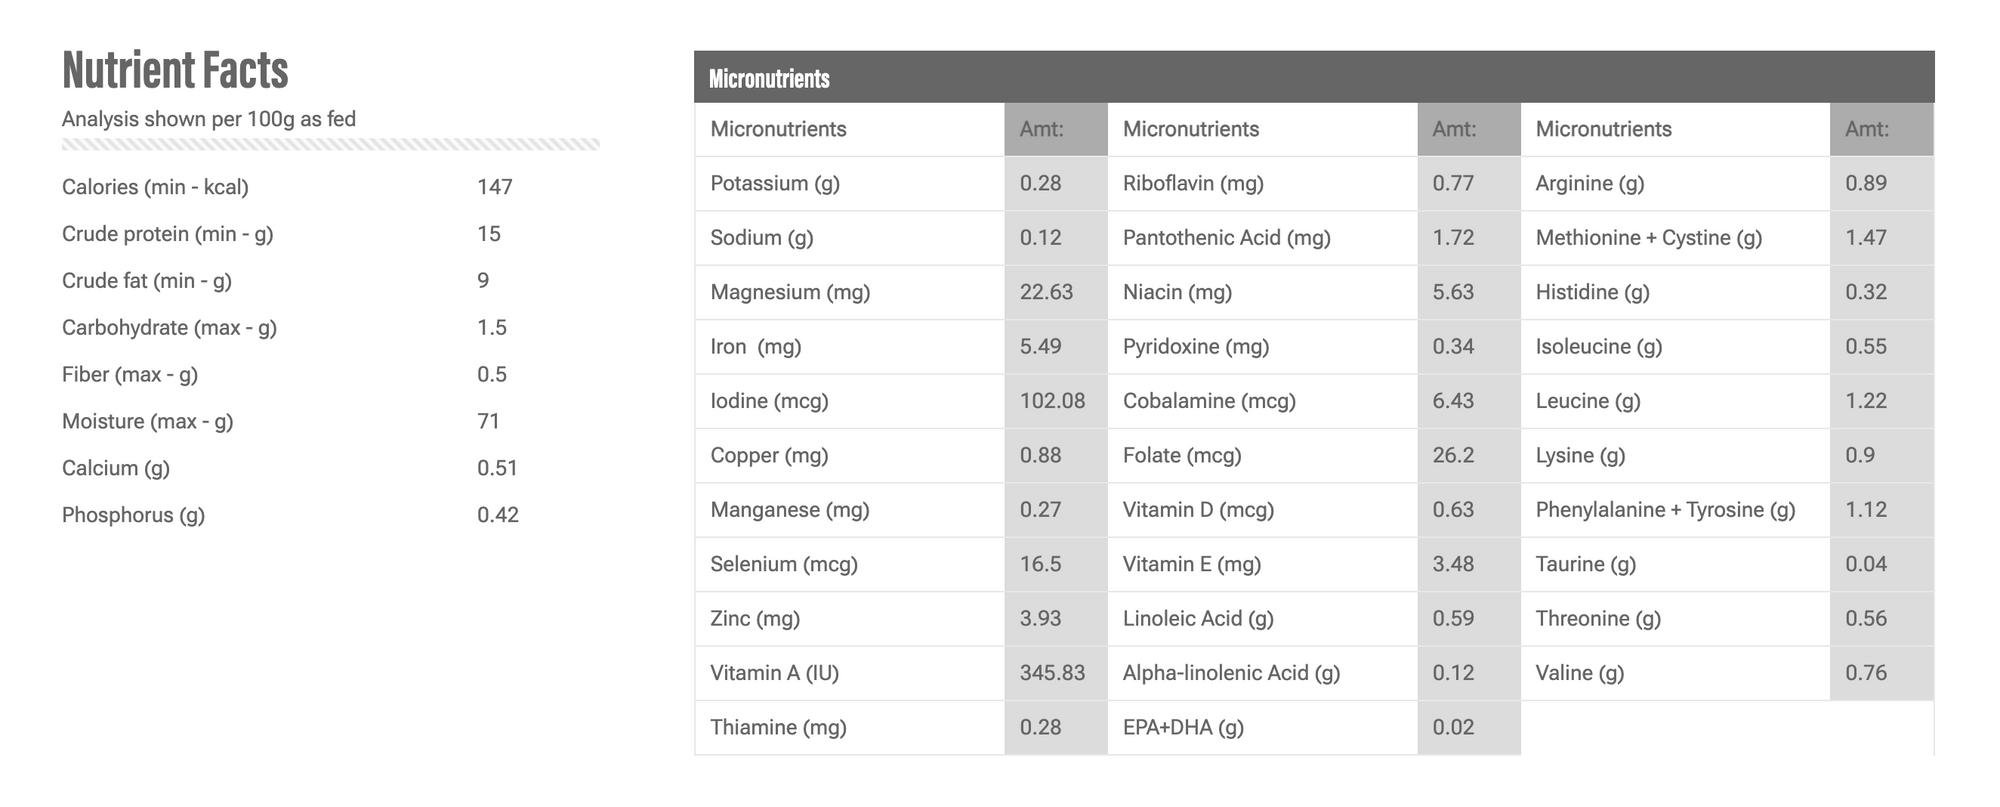Screen dimensions: 2000x807
Task: Click the Calories (min - kcal) row
Action: point(330,187)
